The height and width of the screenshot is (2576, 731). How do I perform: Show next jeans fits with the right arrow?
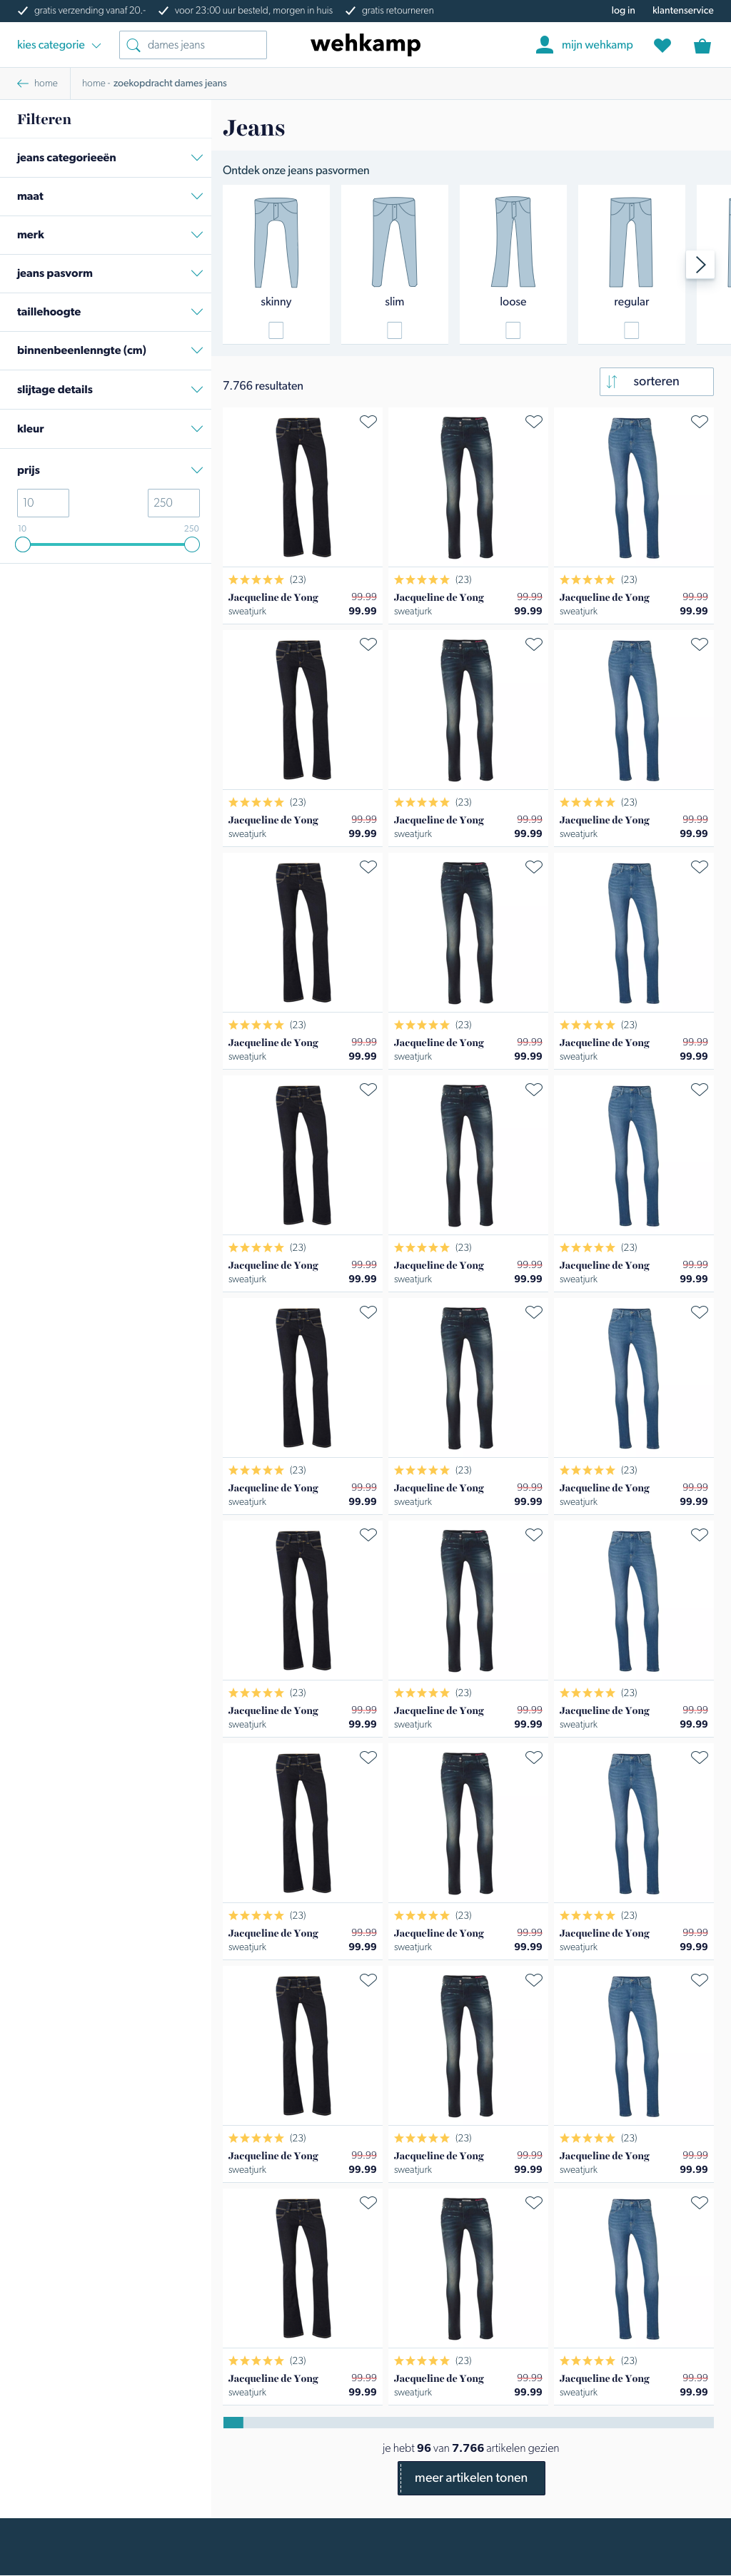coord(700,264)
